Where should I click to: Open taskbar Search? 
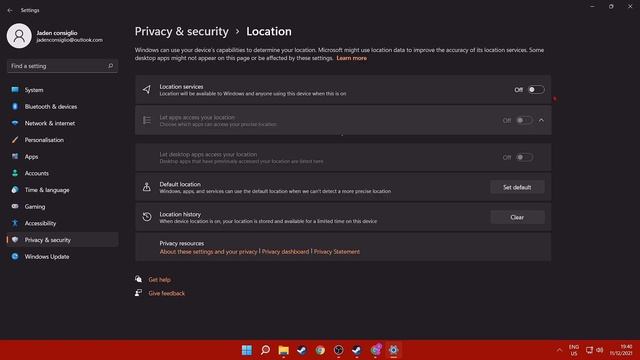(x=265, y=350)
